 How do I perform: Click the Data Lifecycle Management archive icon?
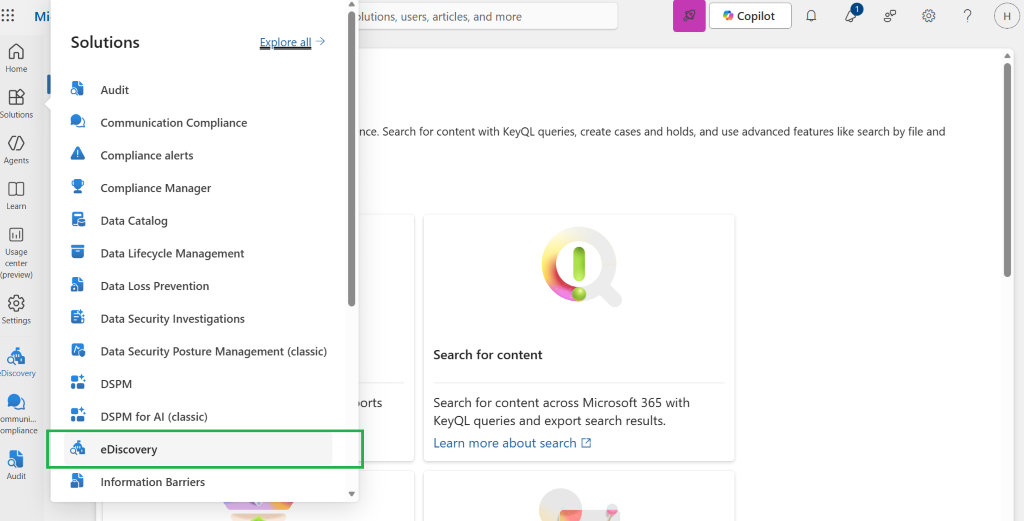(x=78, y=252)
